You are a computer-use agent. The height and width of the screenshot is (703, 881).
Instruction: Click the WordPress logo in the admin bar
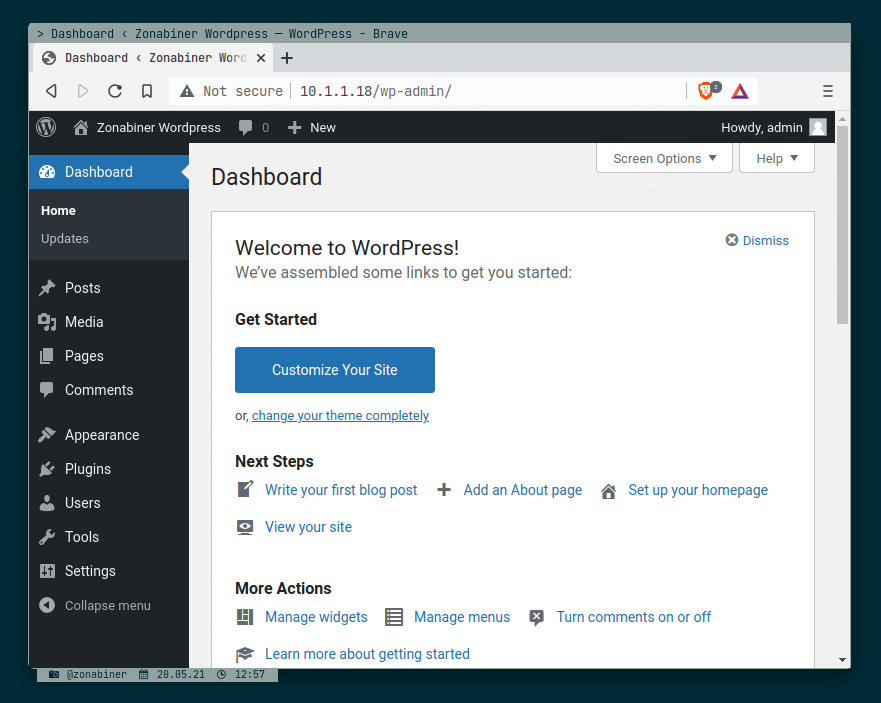(45, 127)
